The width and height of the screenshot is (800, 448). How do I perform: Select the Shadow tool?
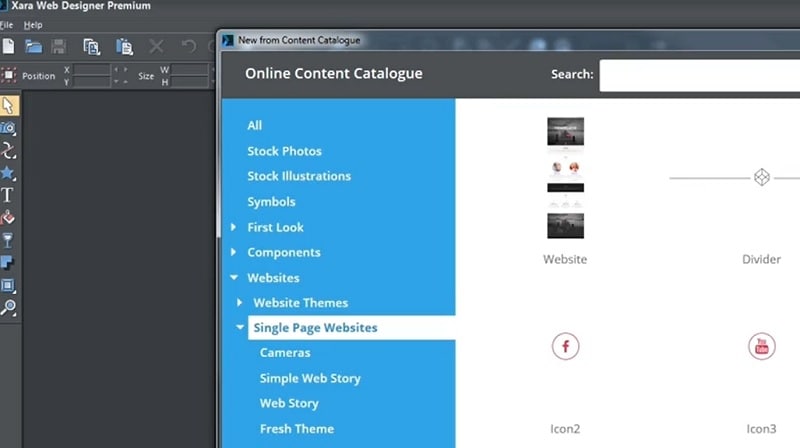(x=8, y=263)
